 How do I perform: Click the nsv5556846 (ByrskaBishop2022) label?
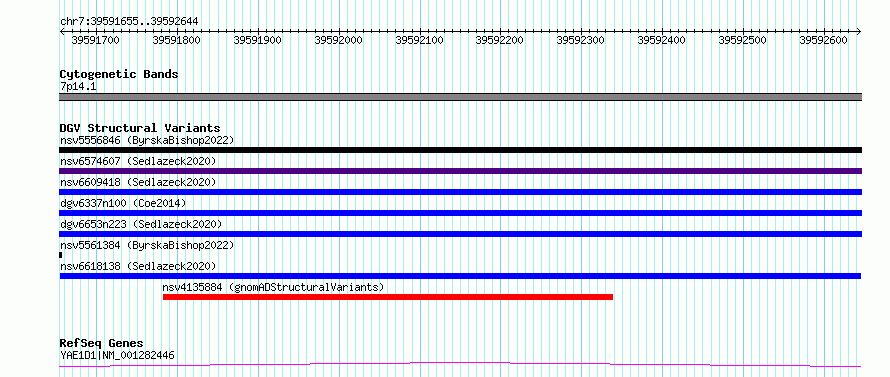[x=147, y=140]
